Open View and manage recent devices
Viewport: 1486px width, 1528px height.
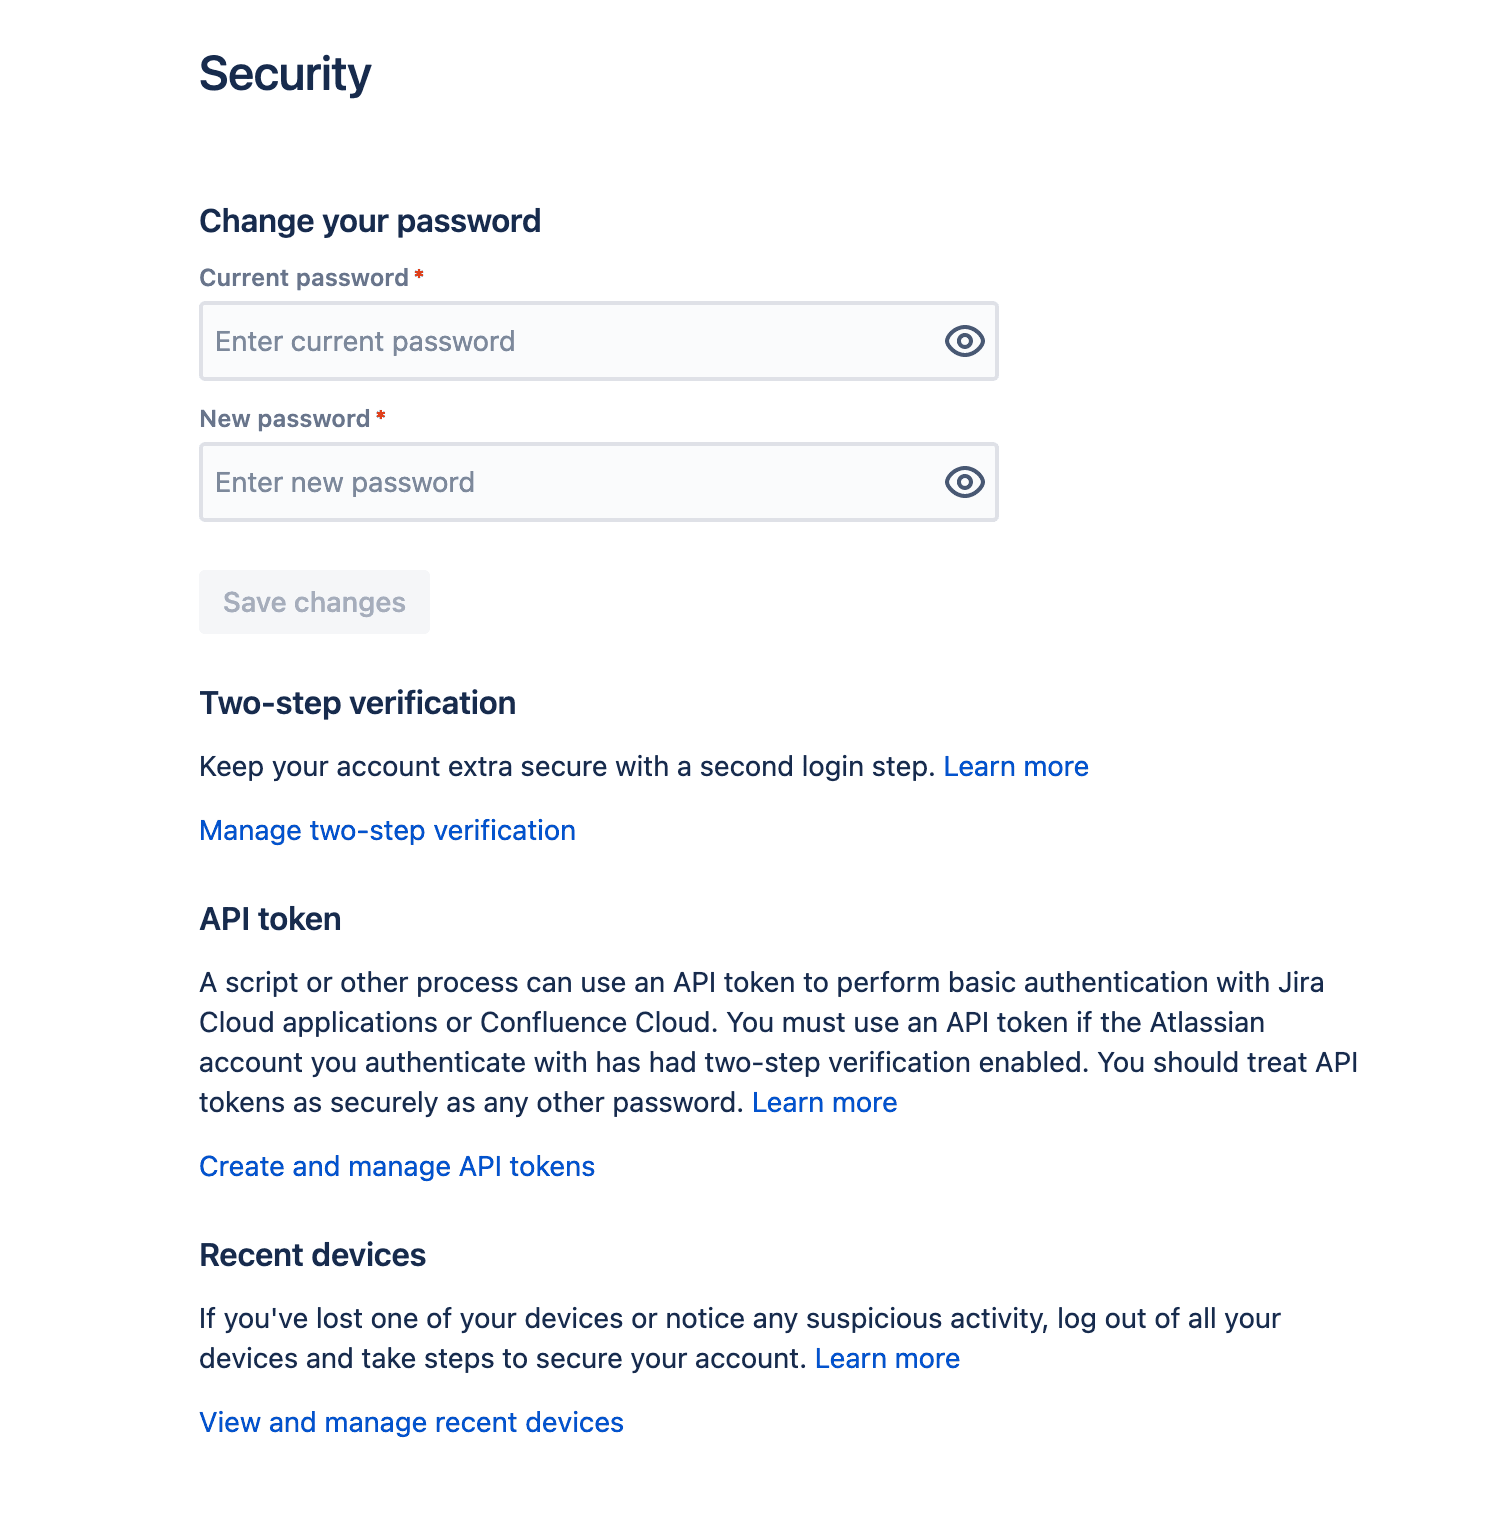point(411,1423)
